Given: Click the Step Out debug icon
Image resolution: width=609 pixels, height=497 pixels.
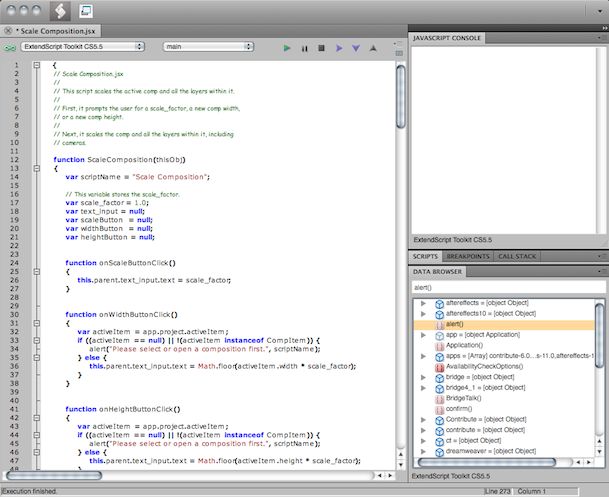Looking at the screenshot, I should click(x=373, y=48).
